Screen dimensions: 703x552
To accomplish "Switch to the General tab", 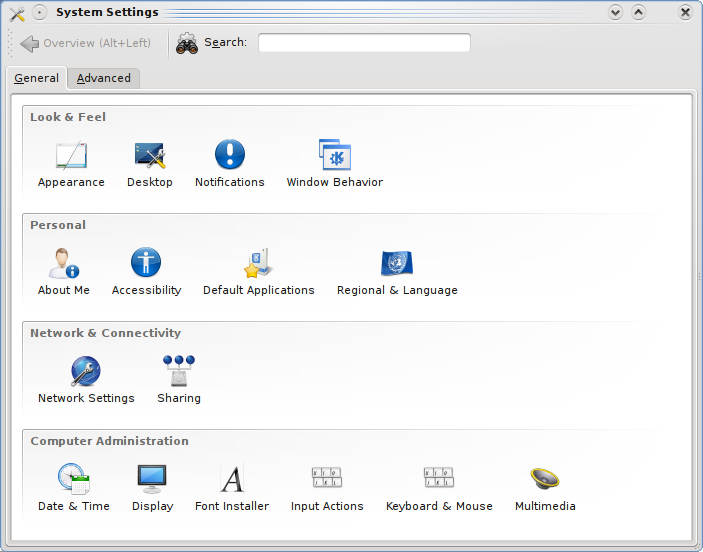I will coord(36,78).
